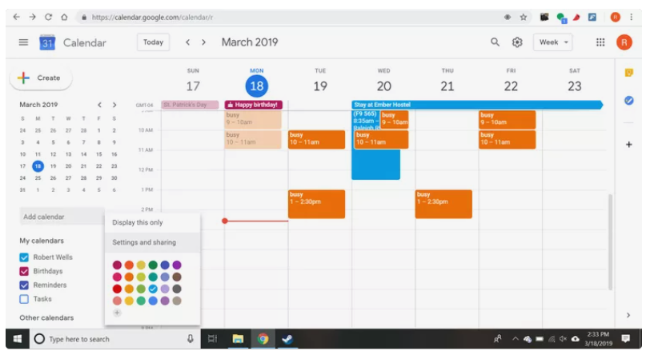Go to the next week

point(204,42)
